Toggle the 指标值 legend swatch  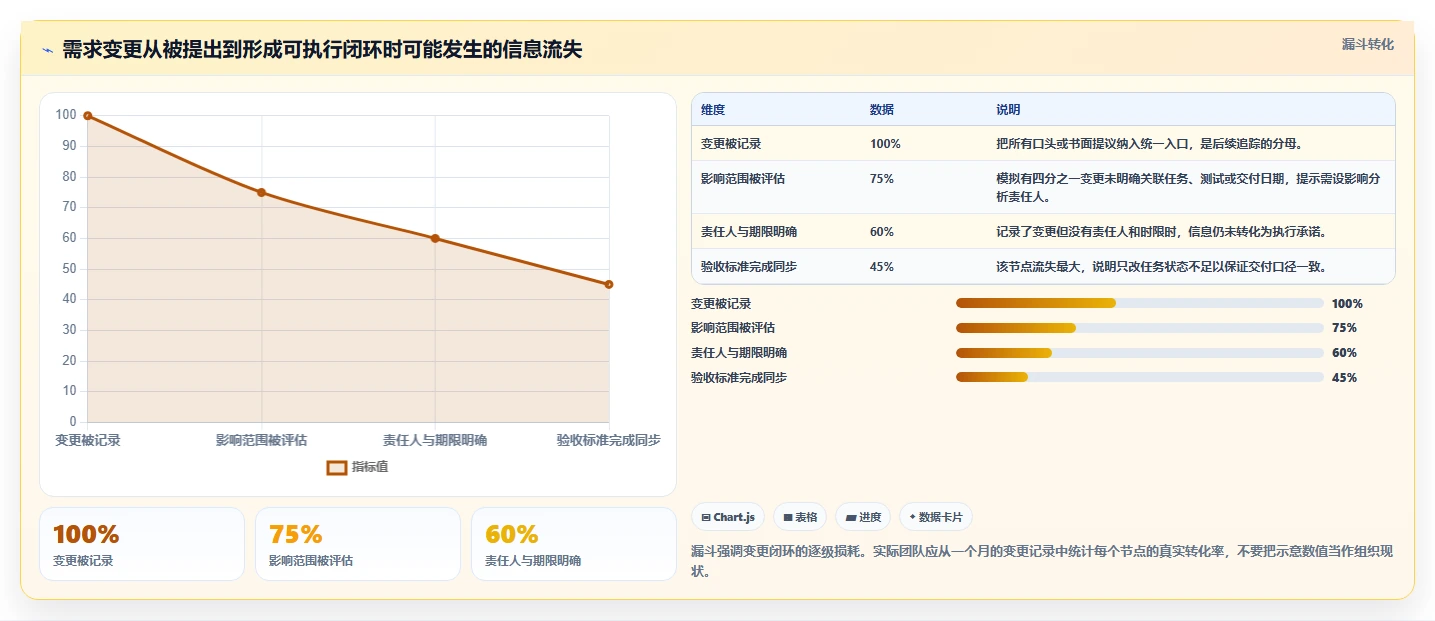pos(337,467)
